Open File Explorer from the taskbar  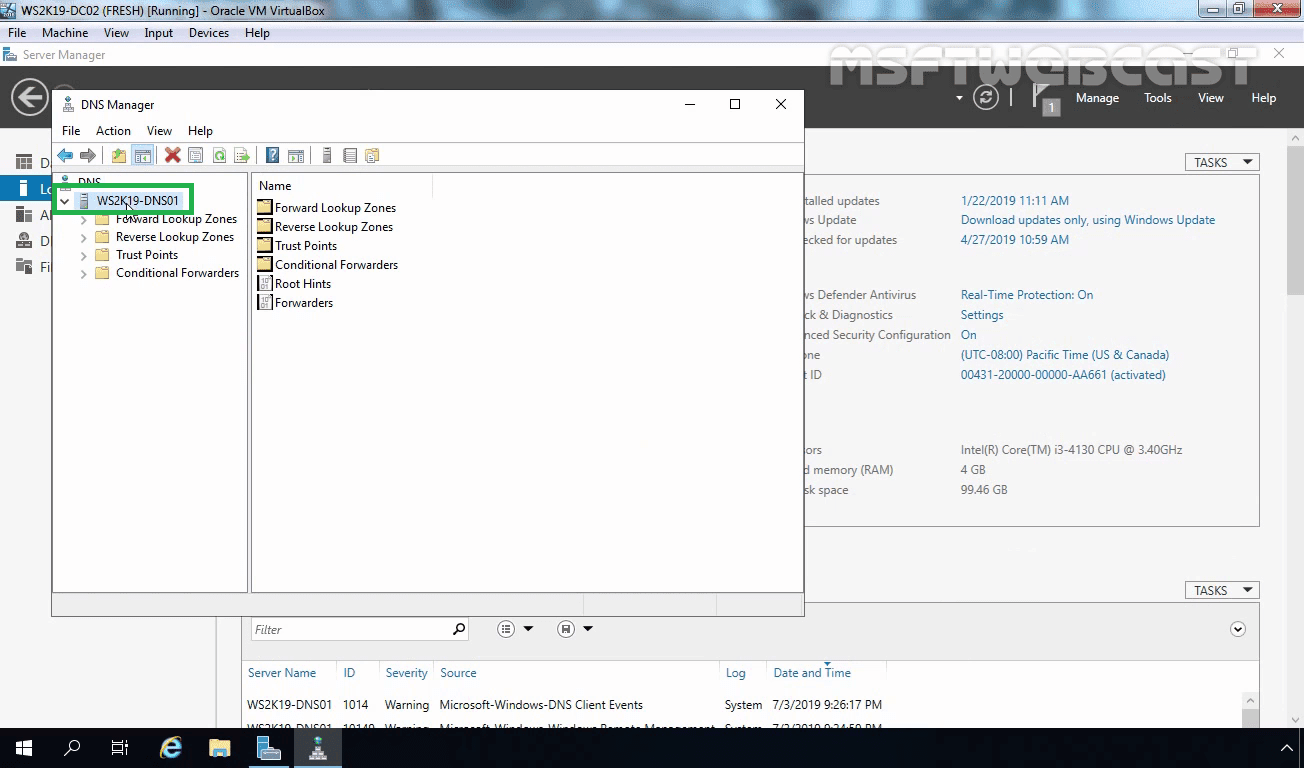pos(219,748)
